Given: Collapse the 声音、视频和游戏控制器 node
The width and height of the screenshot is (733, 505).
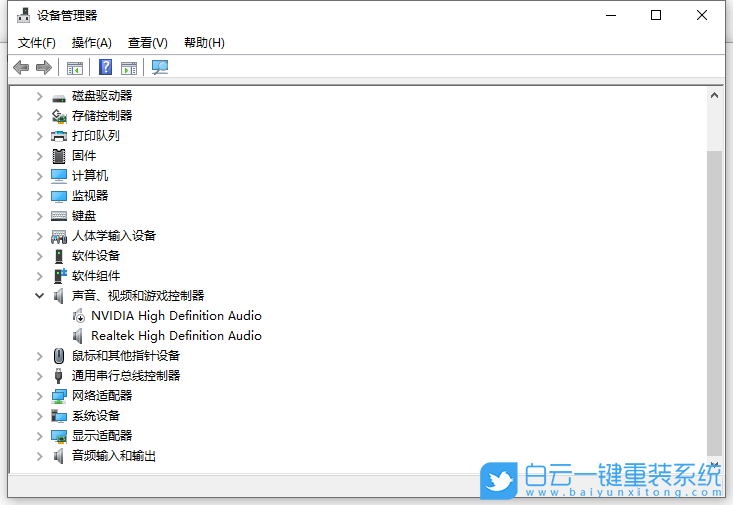Looking at the screenshot, I should click(x=40, y=296).
